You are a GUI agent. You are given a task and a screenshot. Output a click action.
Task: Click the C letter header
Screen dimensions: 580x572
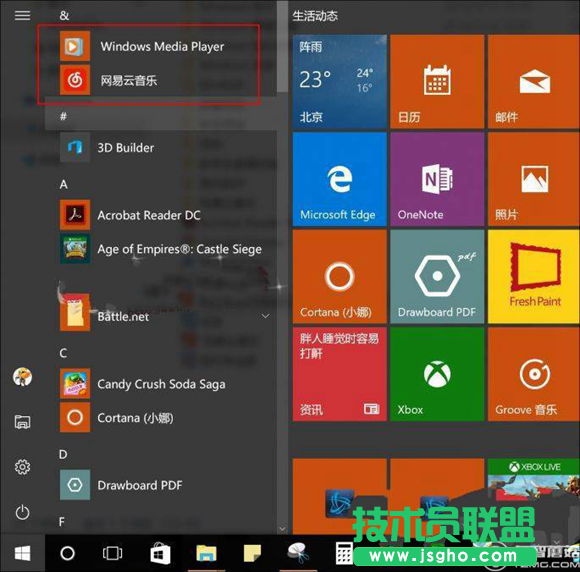click(63, 353)
